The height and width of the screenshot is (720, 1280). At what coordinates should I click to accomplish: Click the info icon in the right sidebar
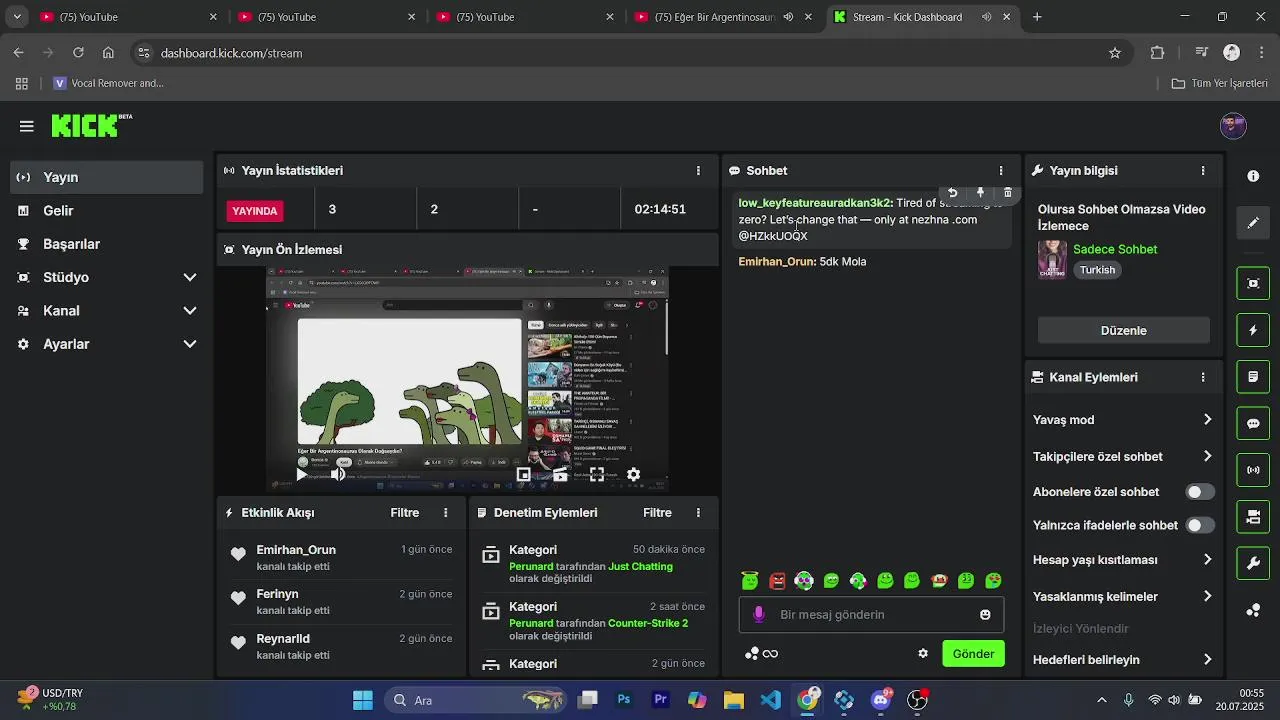(x=1253, y=176)
